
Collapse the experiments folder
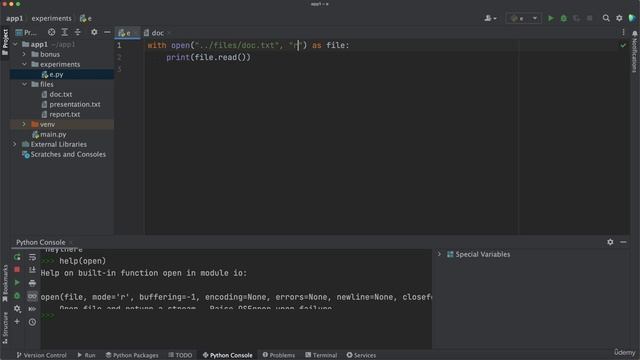point(24,64)
